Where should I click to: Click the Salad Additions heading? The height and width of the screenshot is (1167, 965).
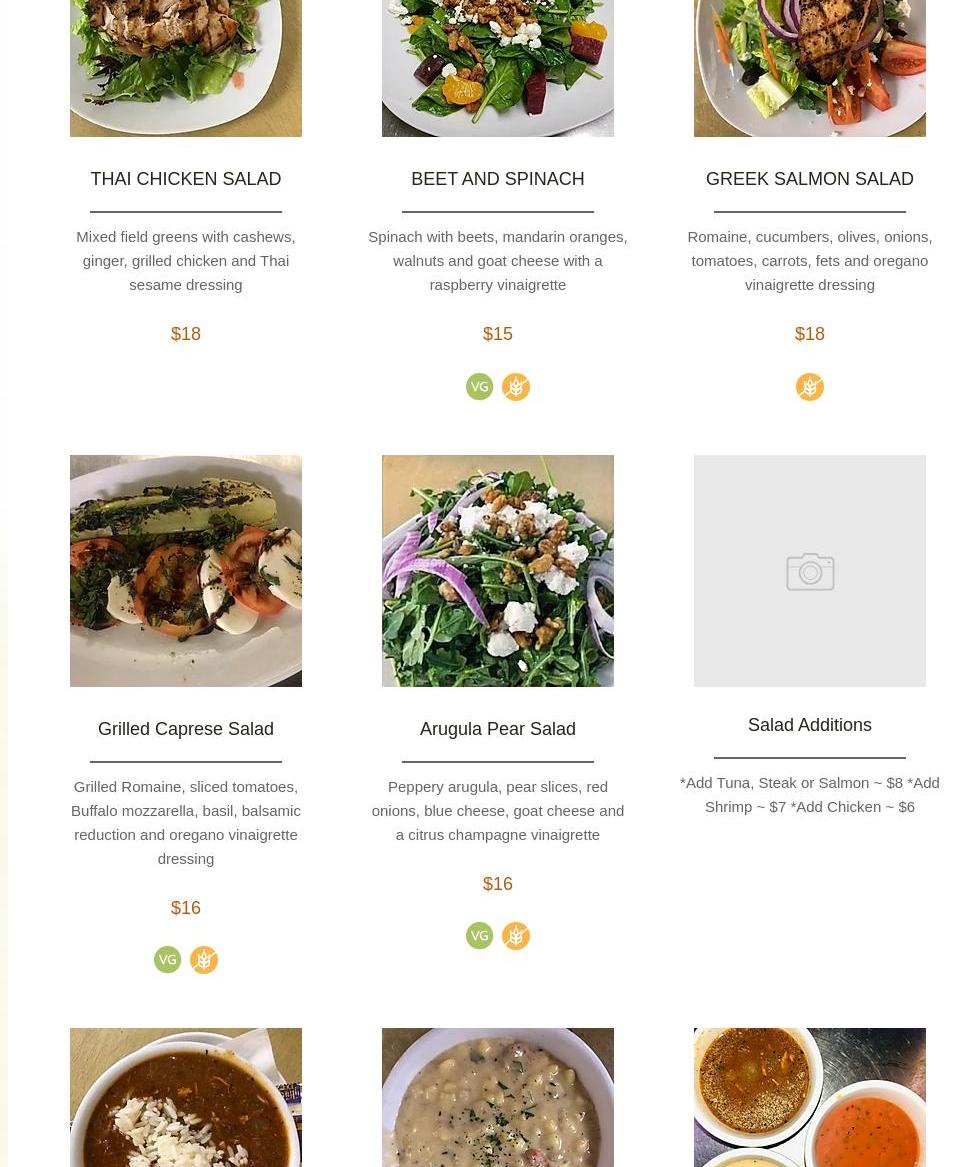pos(809,725)
